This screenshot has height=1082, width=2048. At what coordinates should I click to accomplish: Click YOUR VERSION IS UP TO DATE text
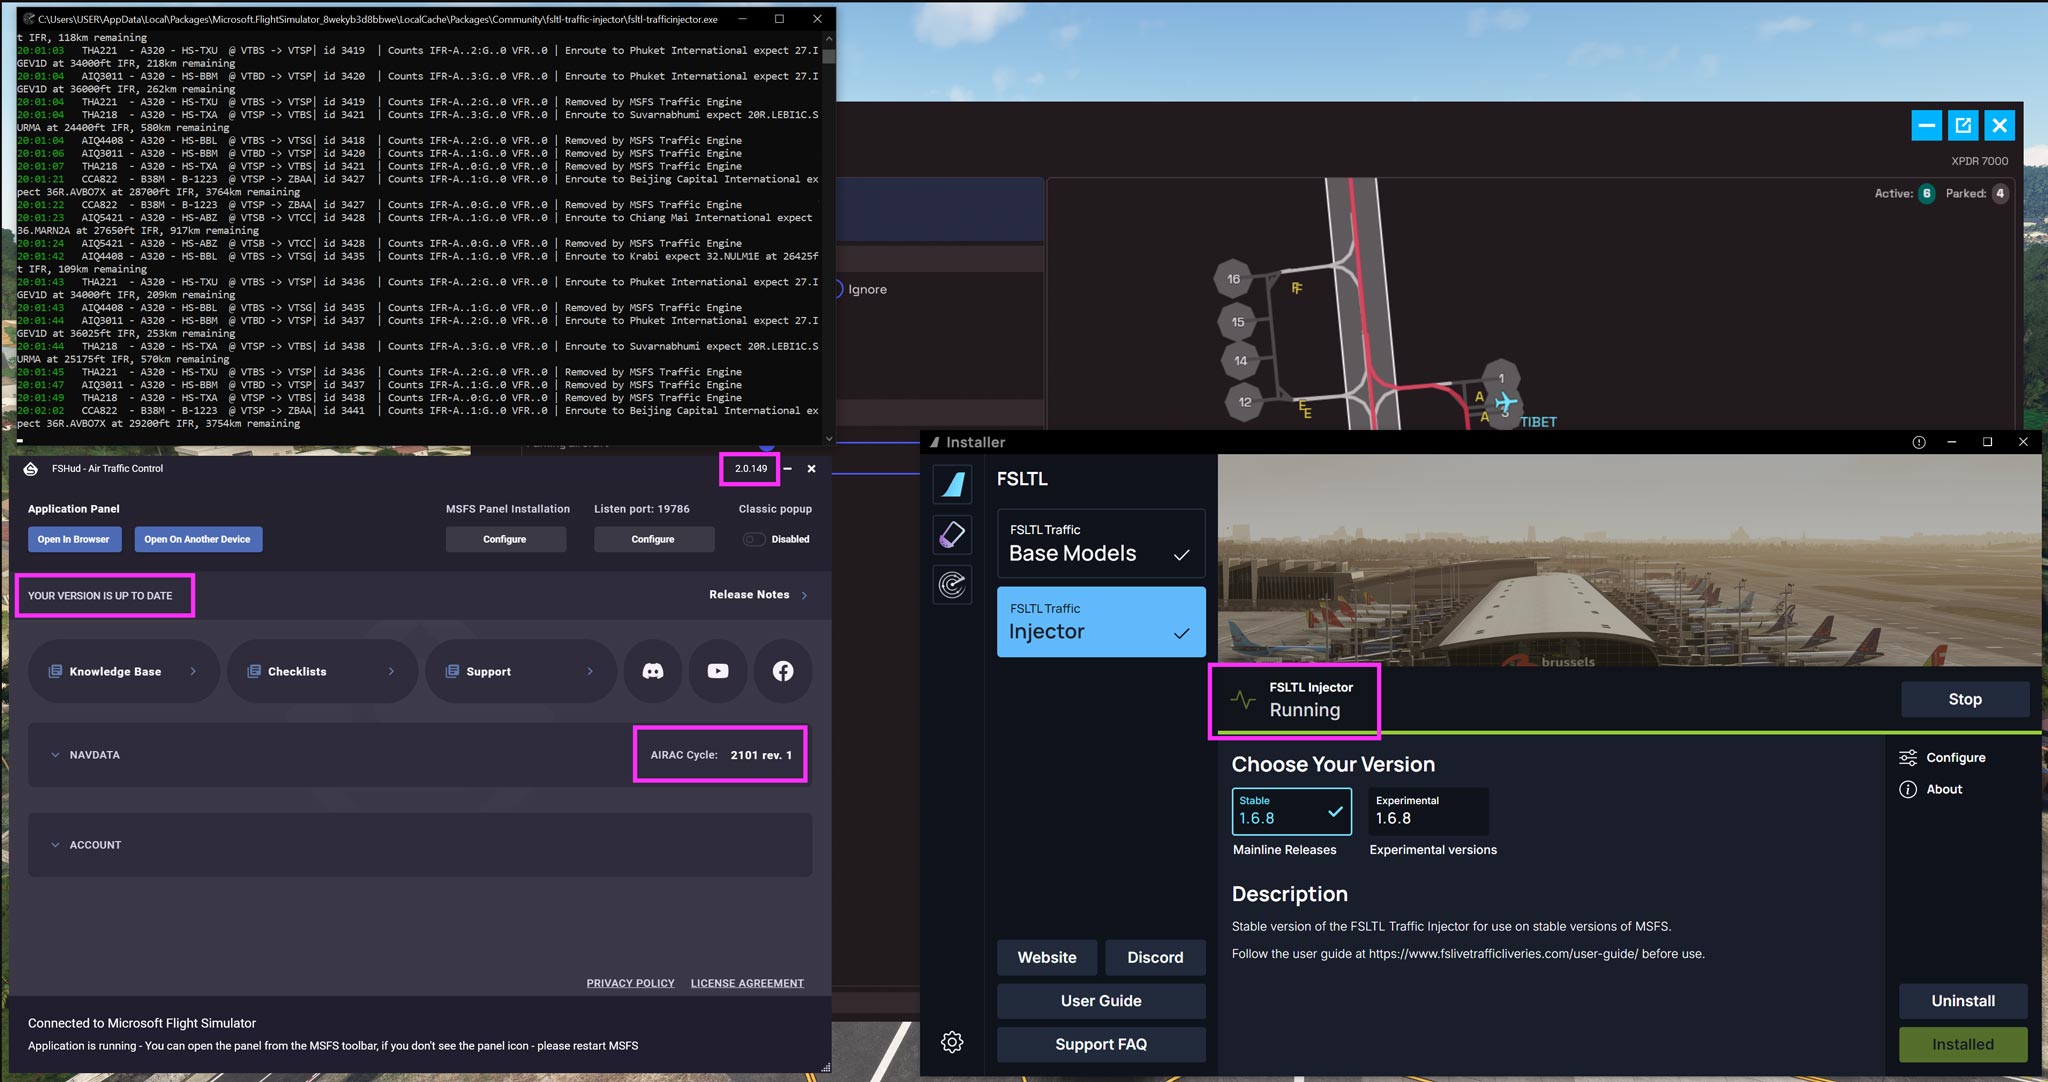click(x=100, y=595)
